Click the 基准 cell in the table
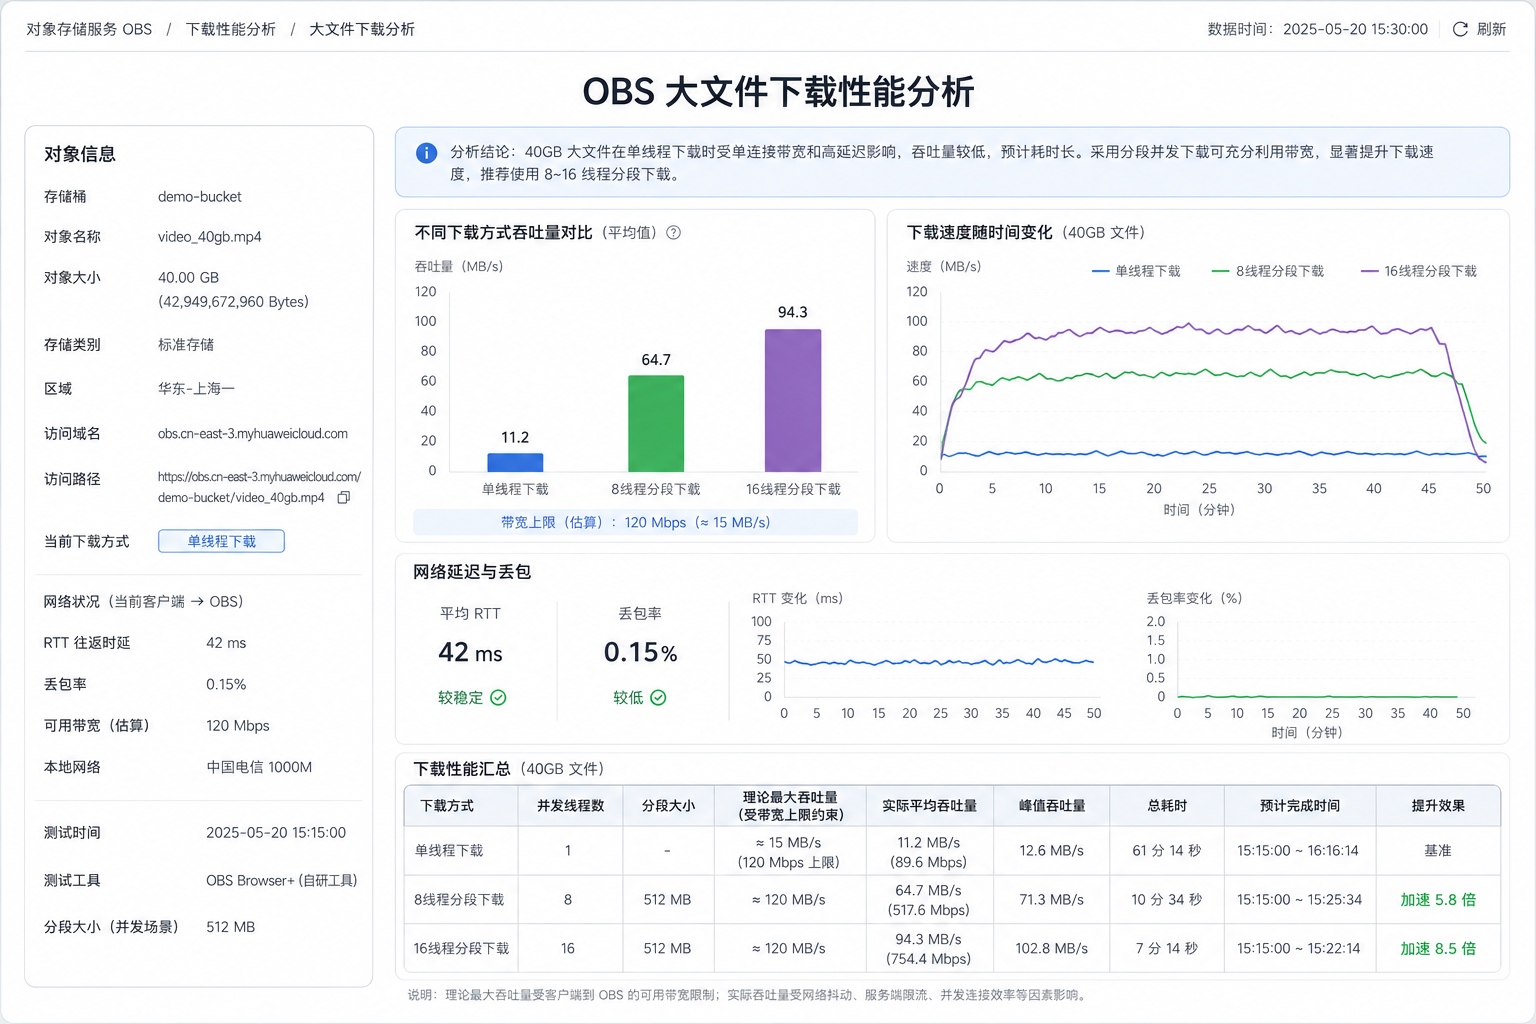The height and width of the screenshot is (1024, 1536). tap(1438, 850)
